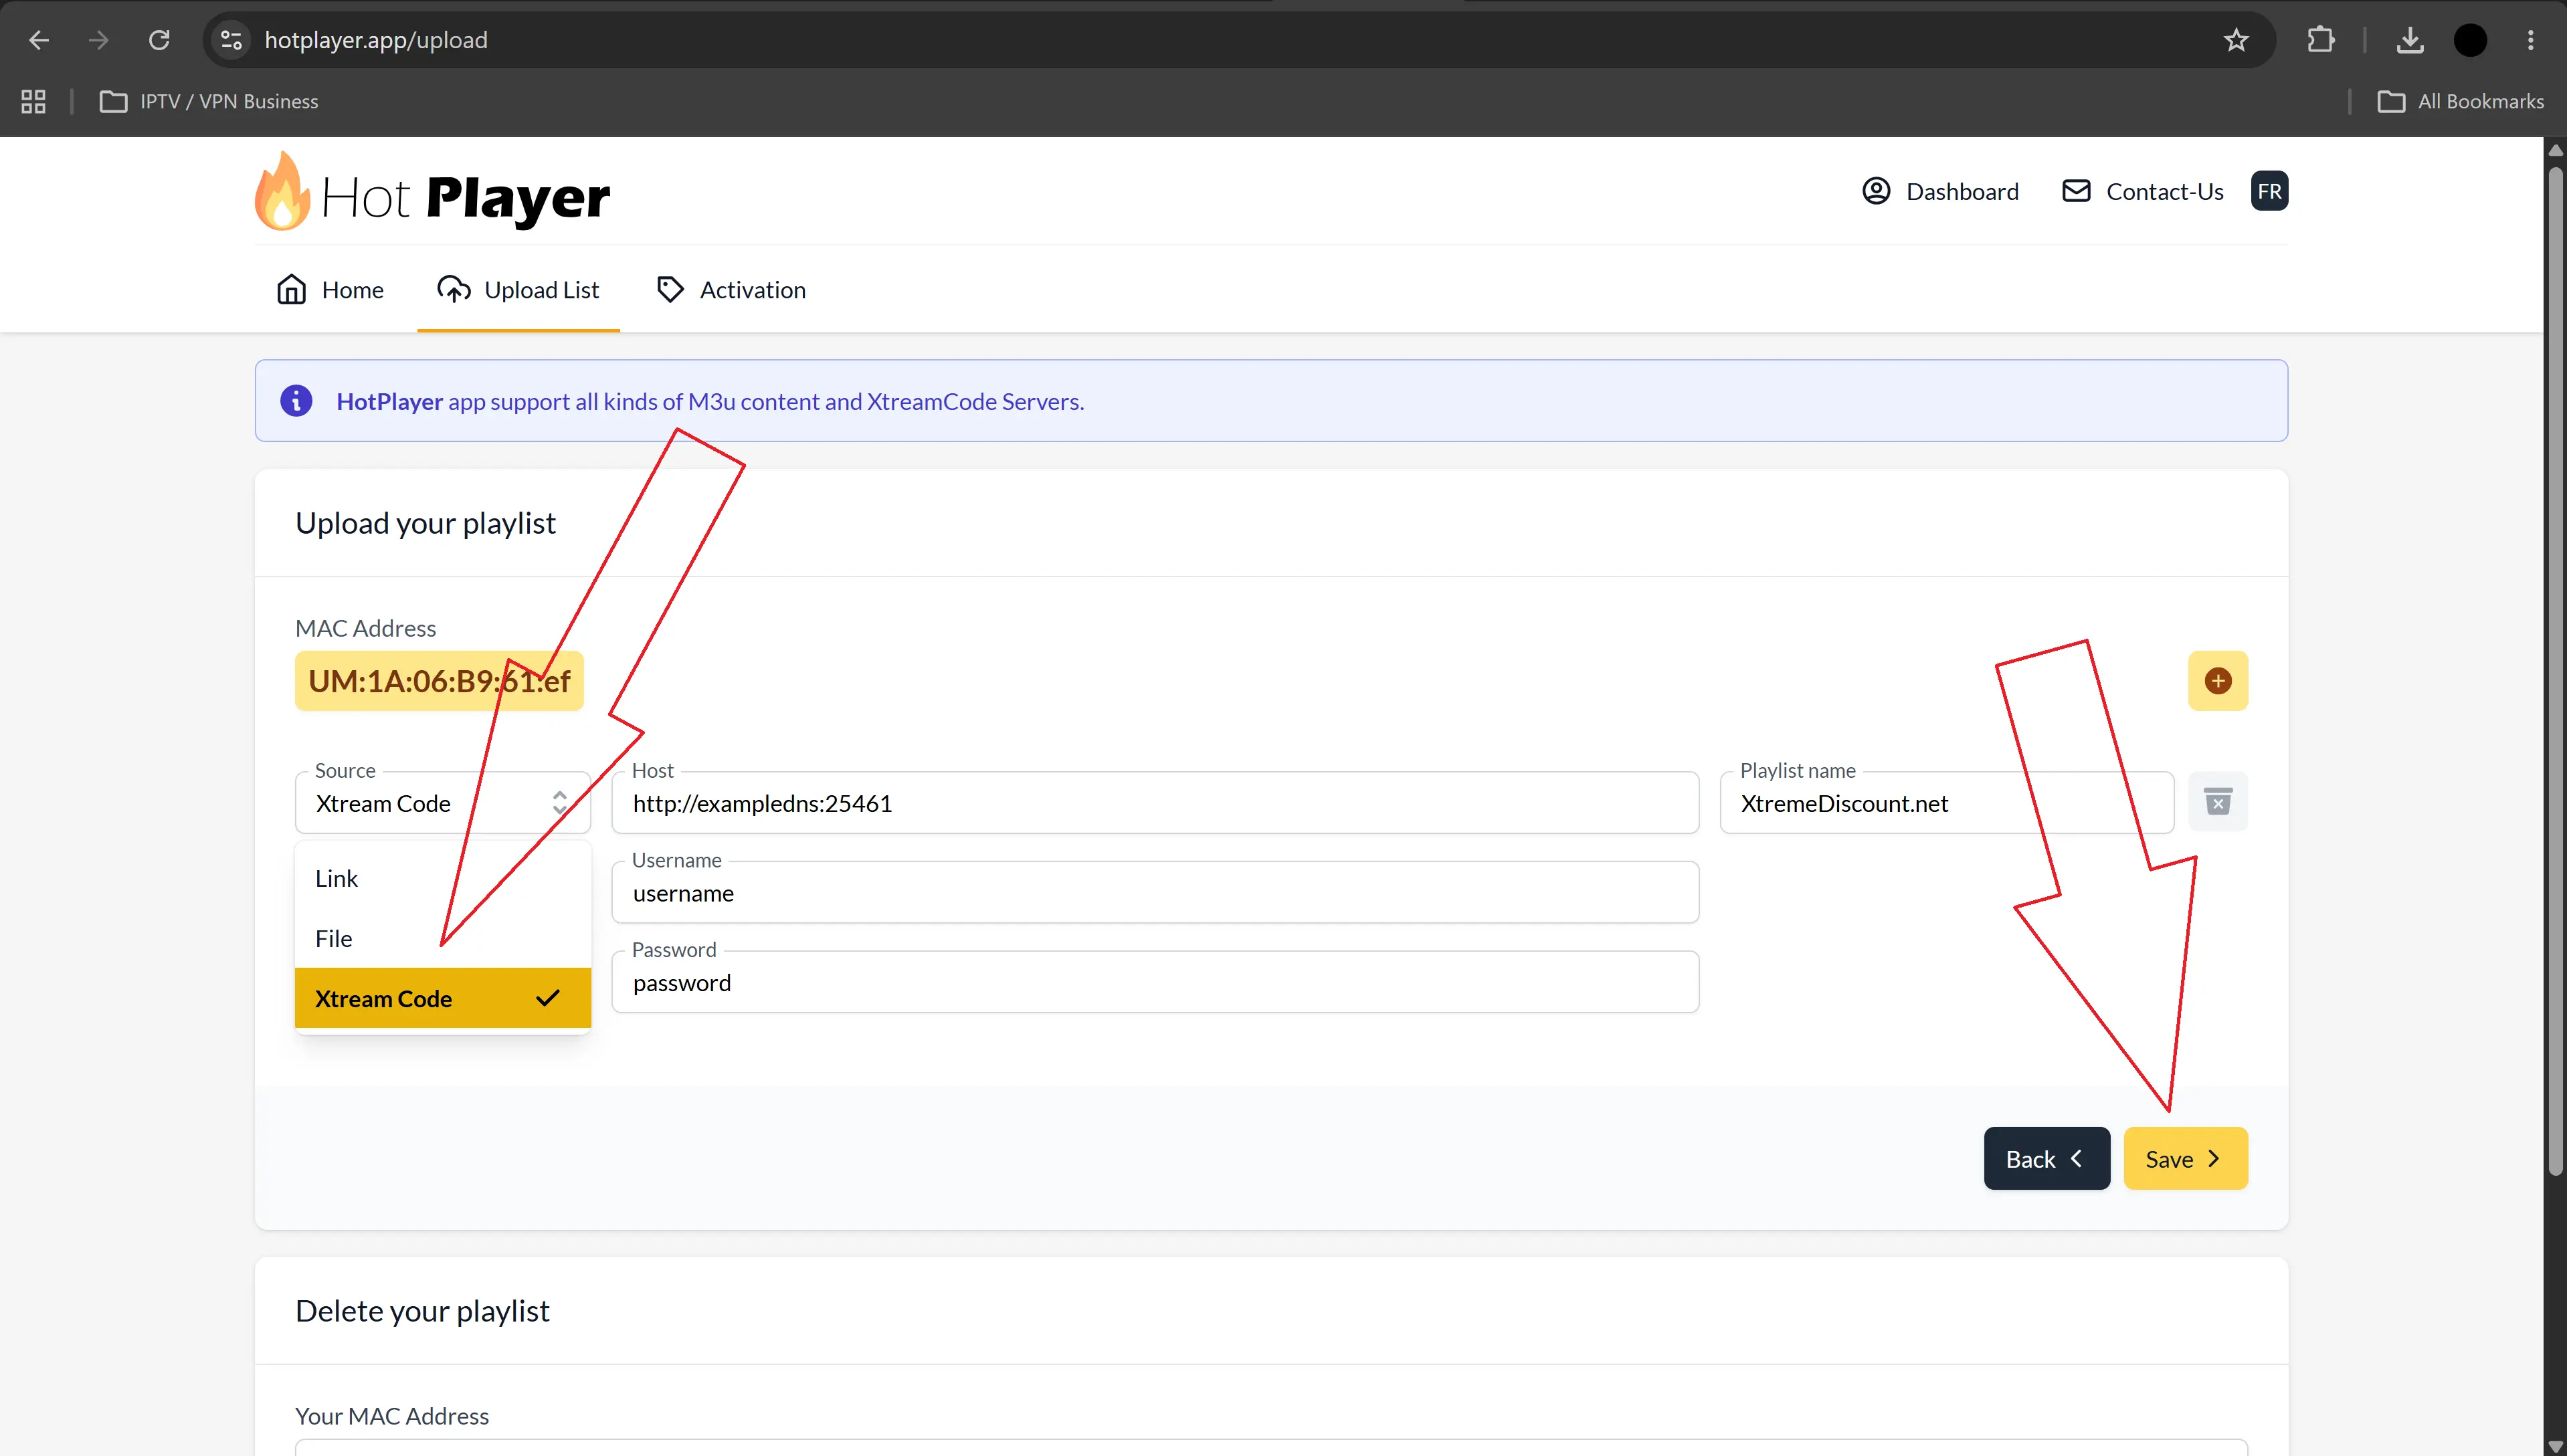Toggle the Source dropdown showing Xtream Code
This screenshot has width=2567, height=1456.
coord(442,803)
